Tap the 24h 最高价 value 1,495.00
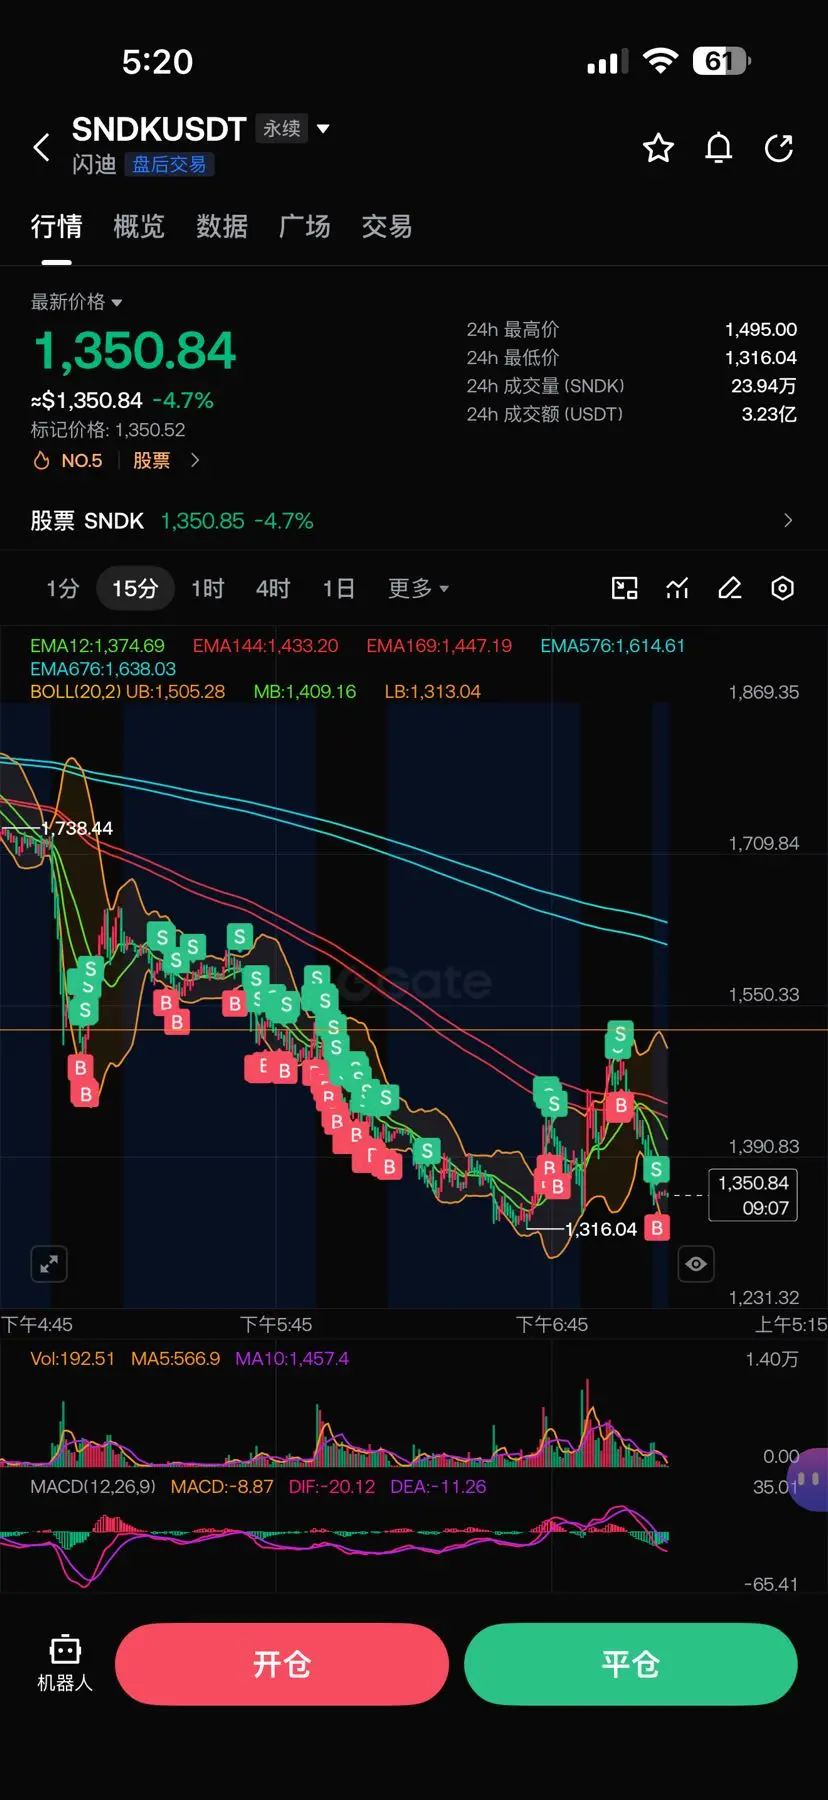Viewport: 828px width, 1800px height. tap(761, 330)
